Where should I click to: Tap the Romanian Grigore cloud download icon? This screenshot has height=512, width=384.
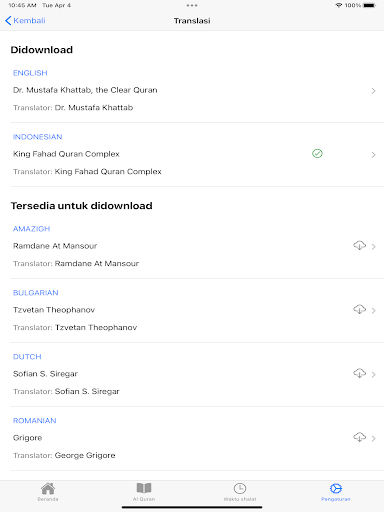[359, 437]
